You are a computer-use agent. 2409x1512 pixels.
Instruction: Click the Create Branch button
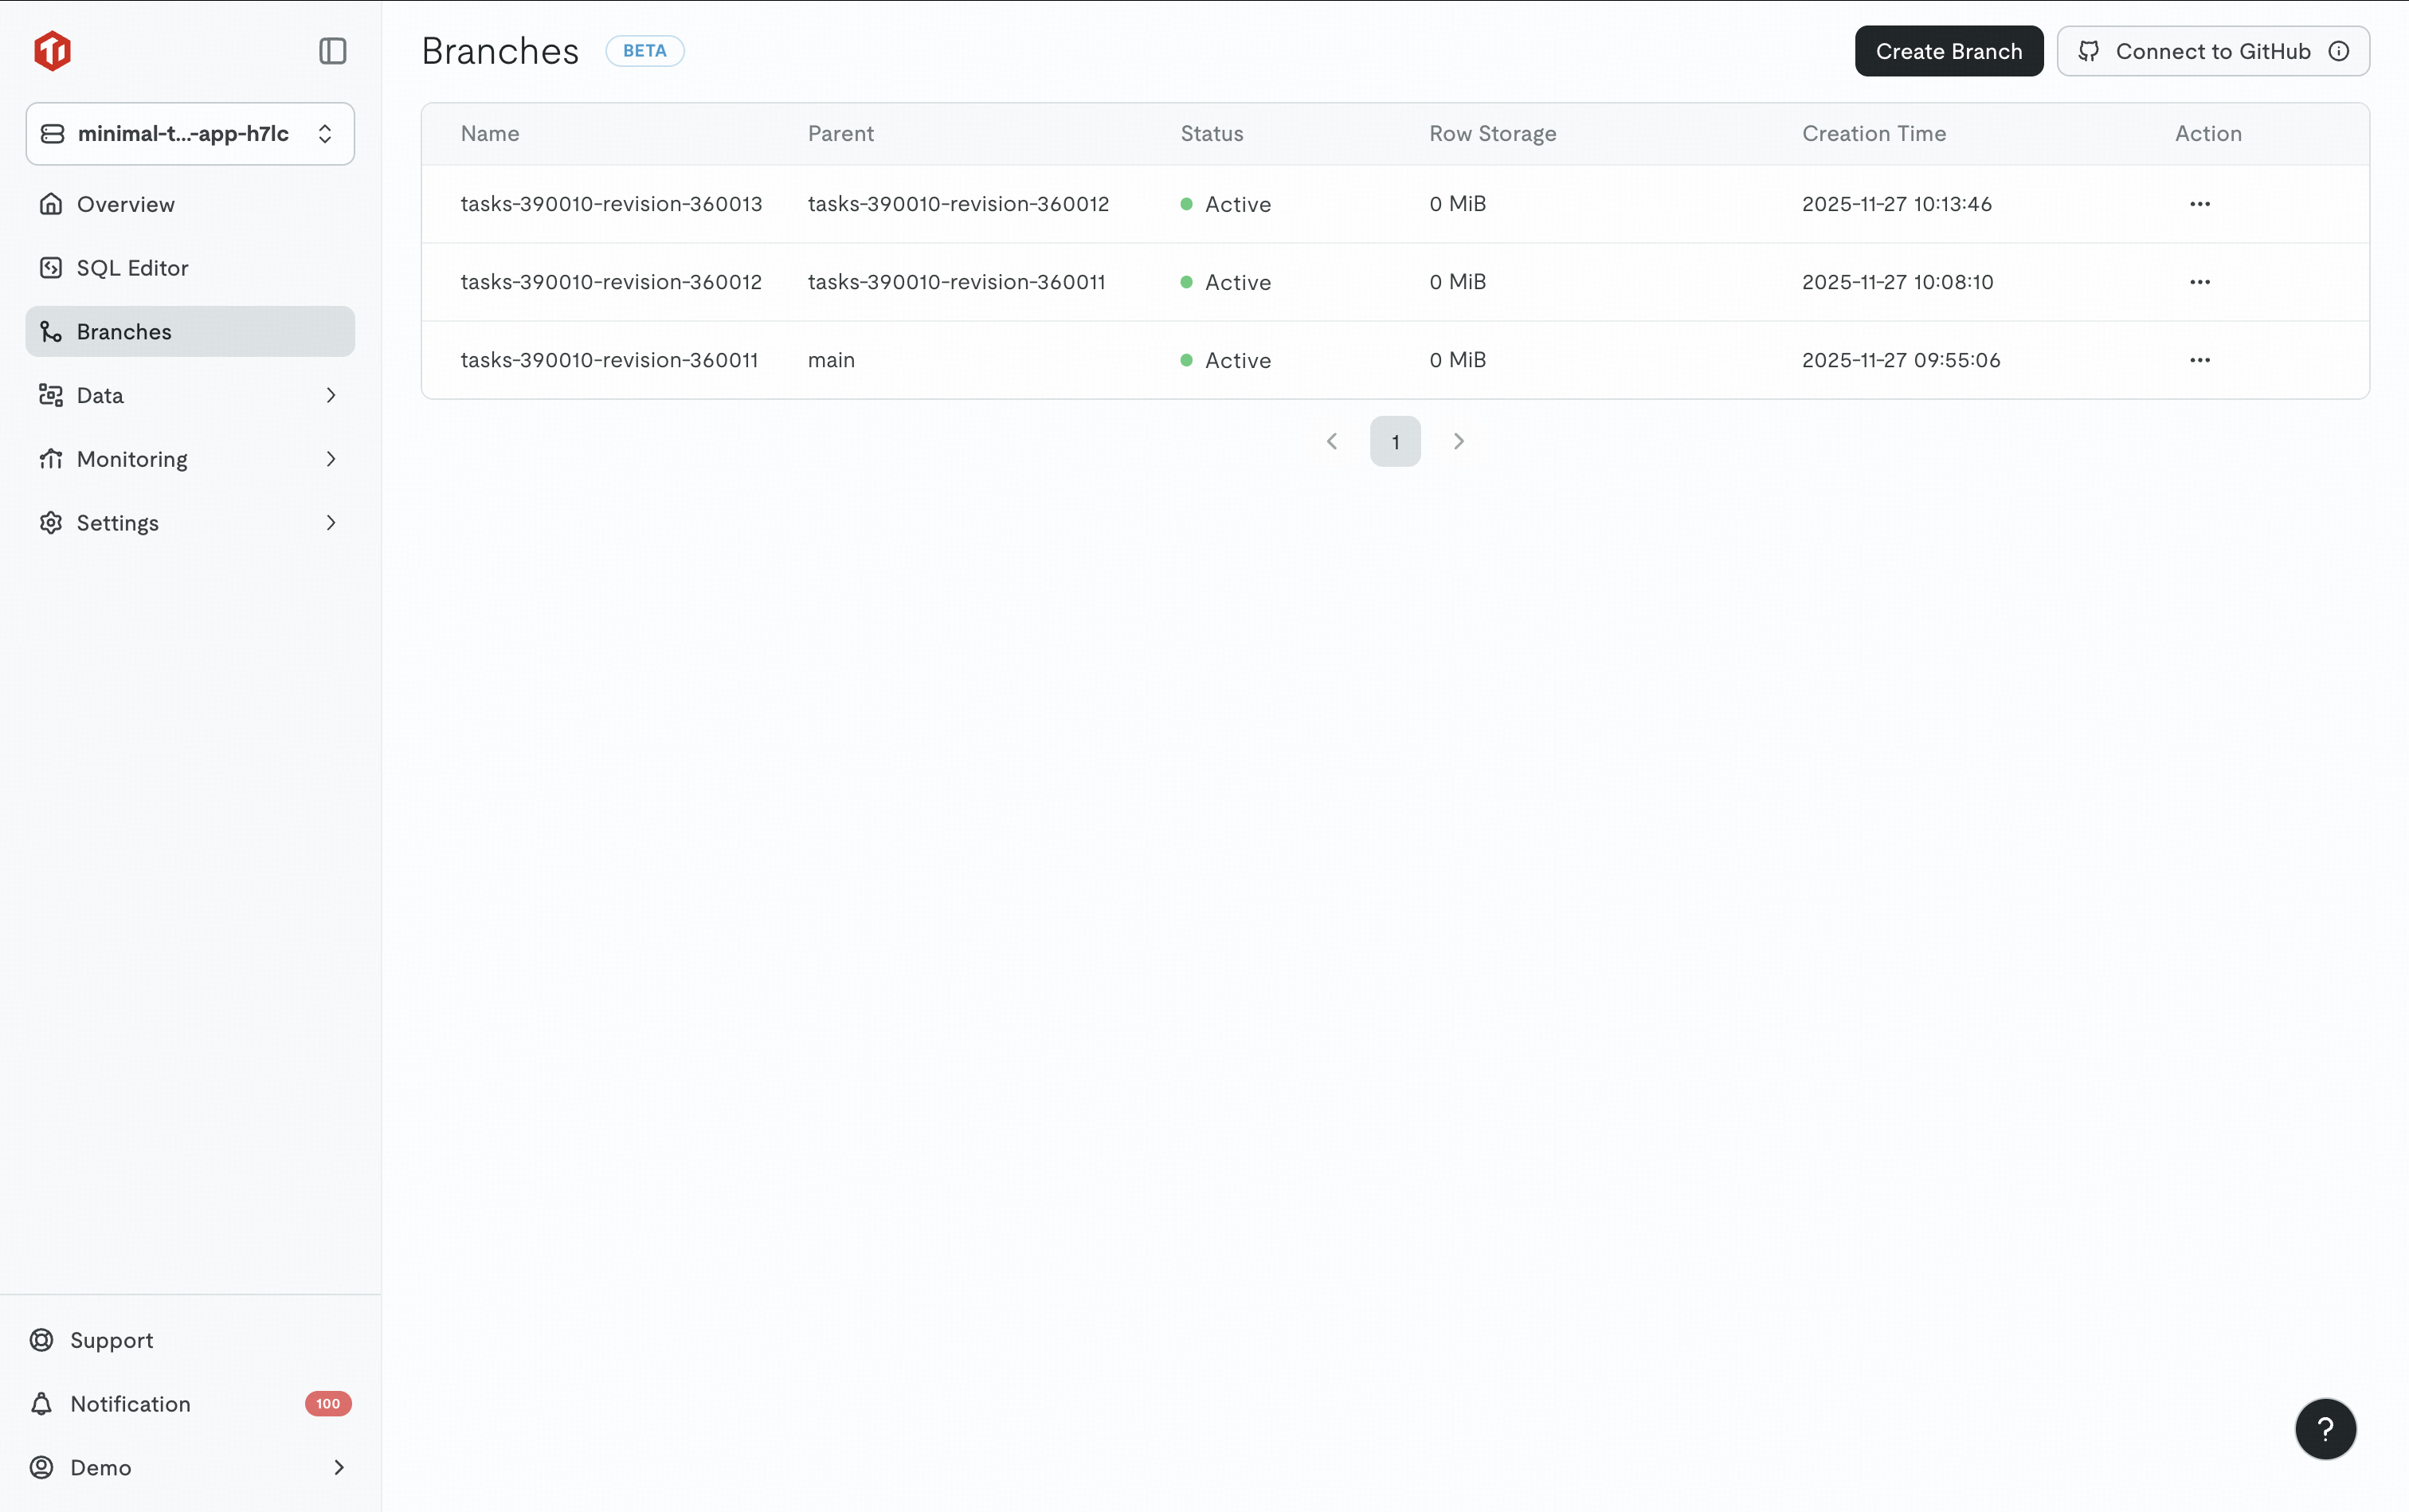pyautogui.click(x=1948, y=51)
